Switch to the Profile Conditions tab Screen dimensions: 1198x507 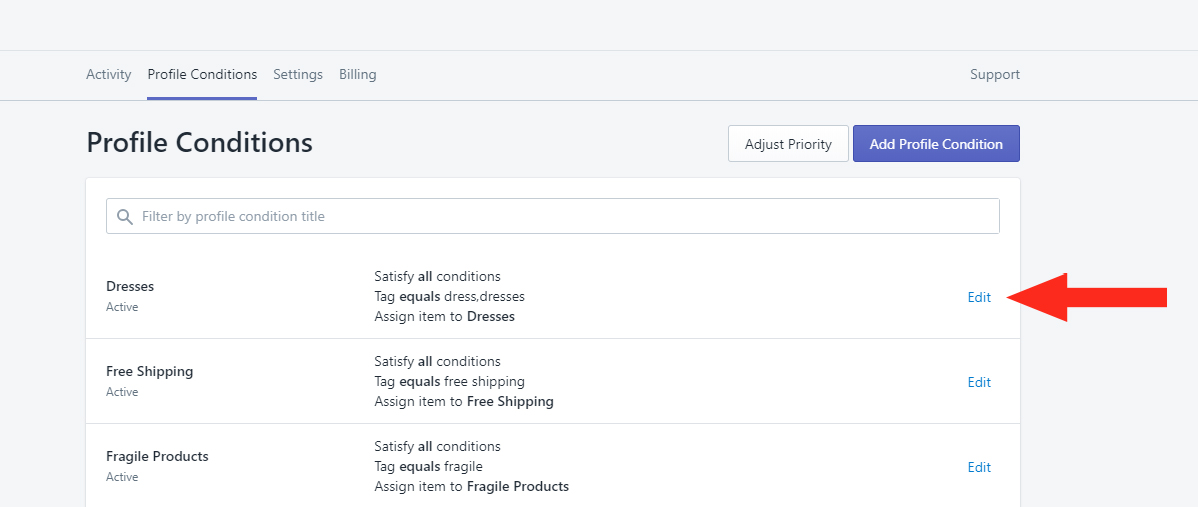coord(202,75)
